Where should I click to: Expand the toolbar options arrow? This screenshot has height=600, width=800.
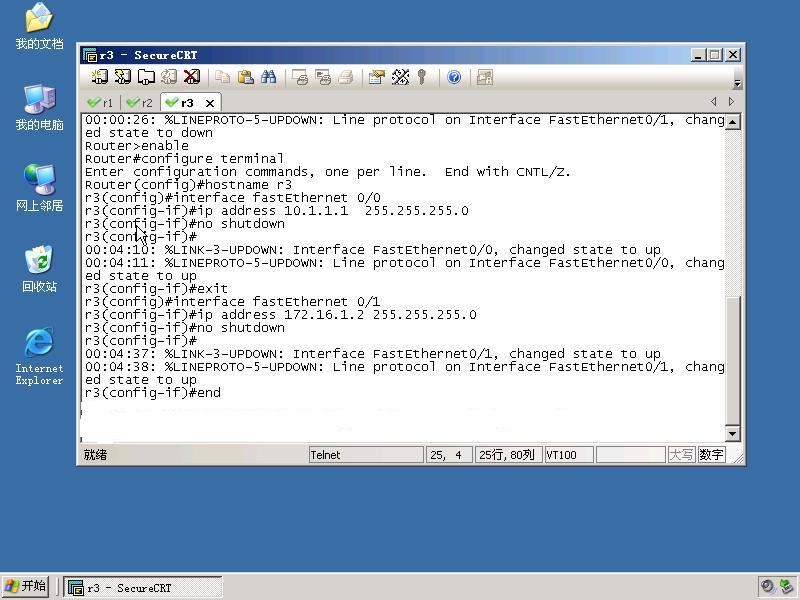[x=737, y=83]
